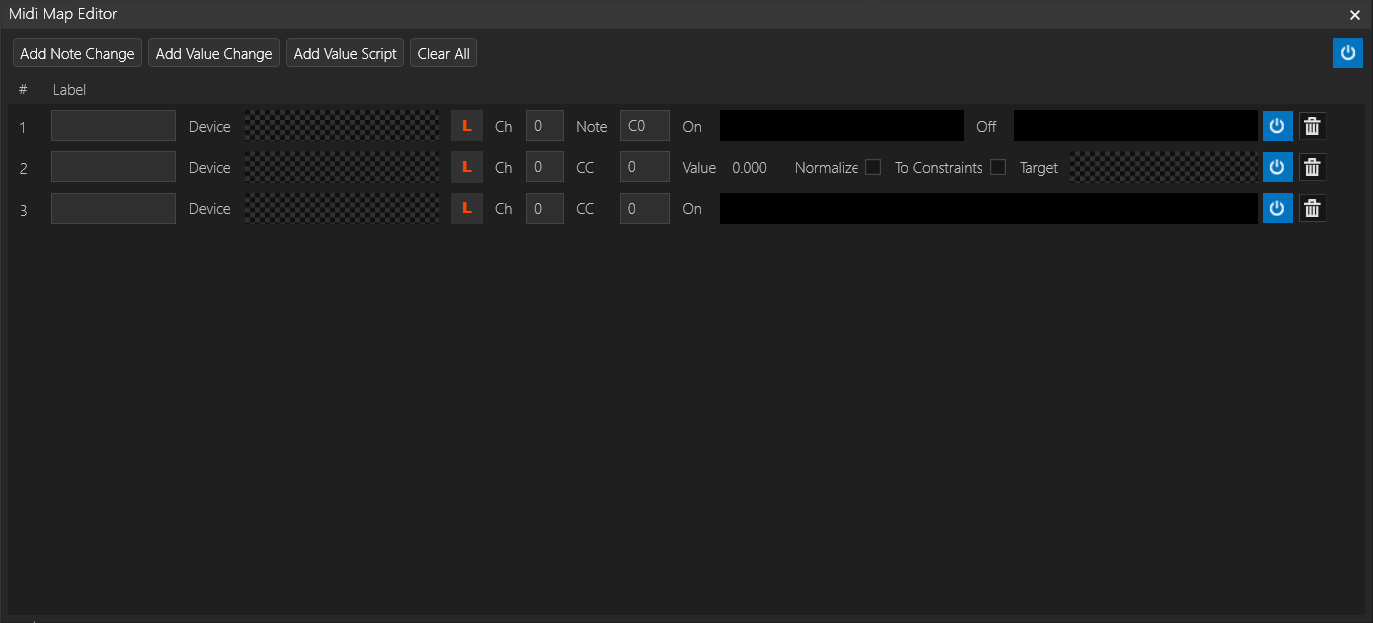Delete row 1 with trash icon
The image size is (1373, 623).
click(x=1313, y=126)
